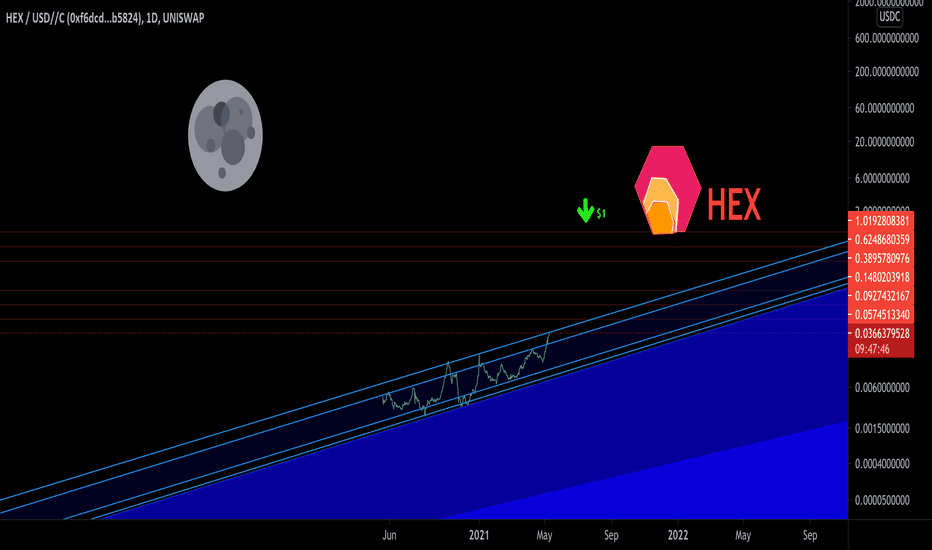Click the 09:47:46 countdown timer
The height and width of the screenshot is (550, 932).
pyautogui.click(x=872, y=349)
